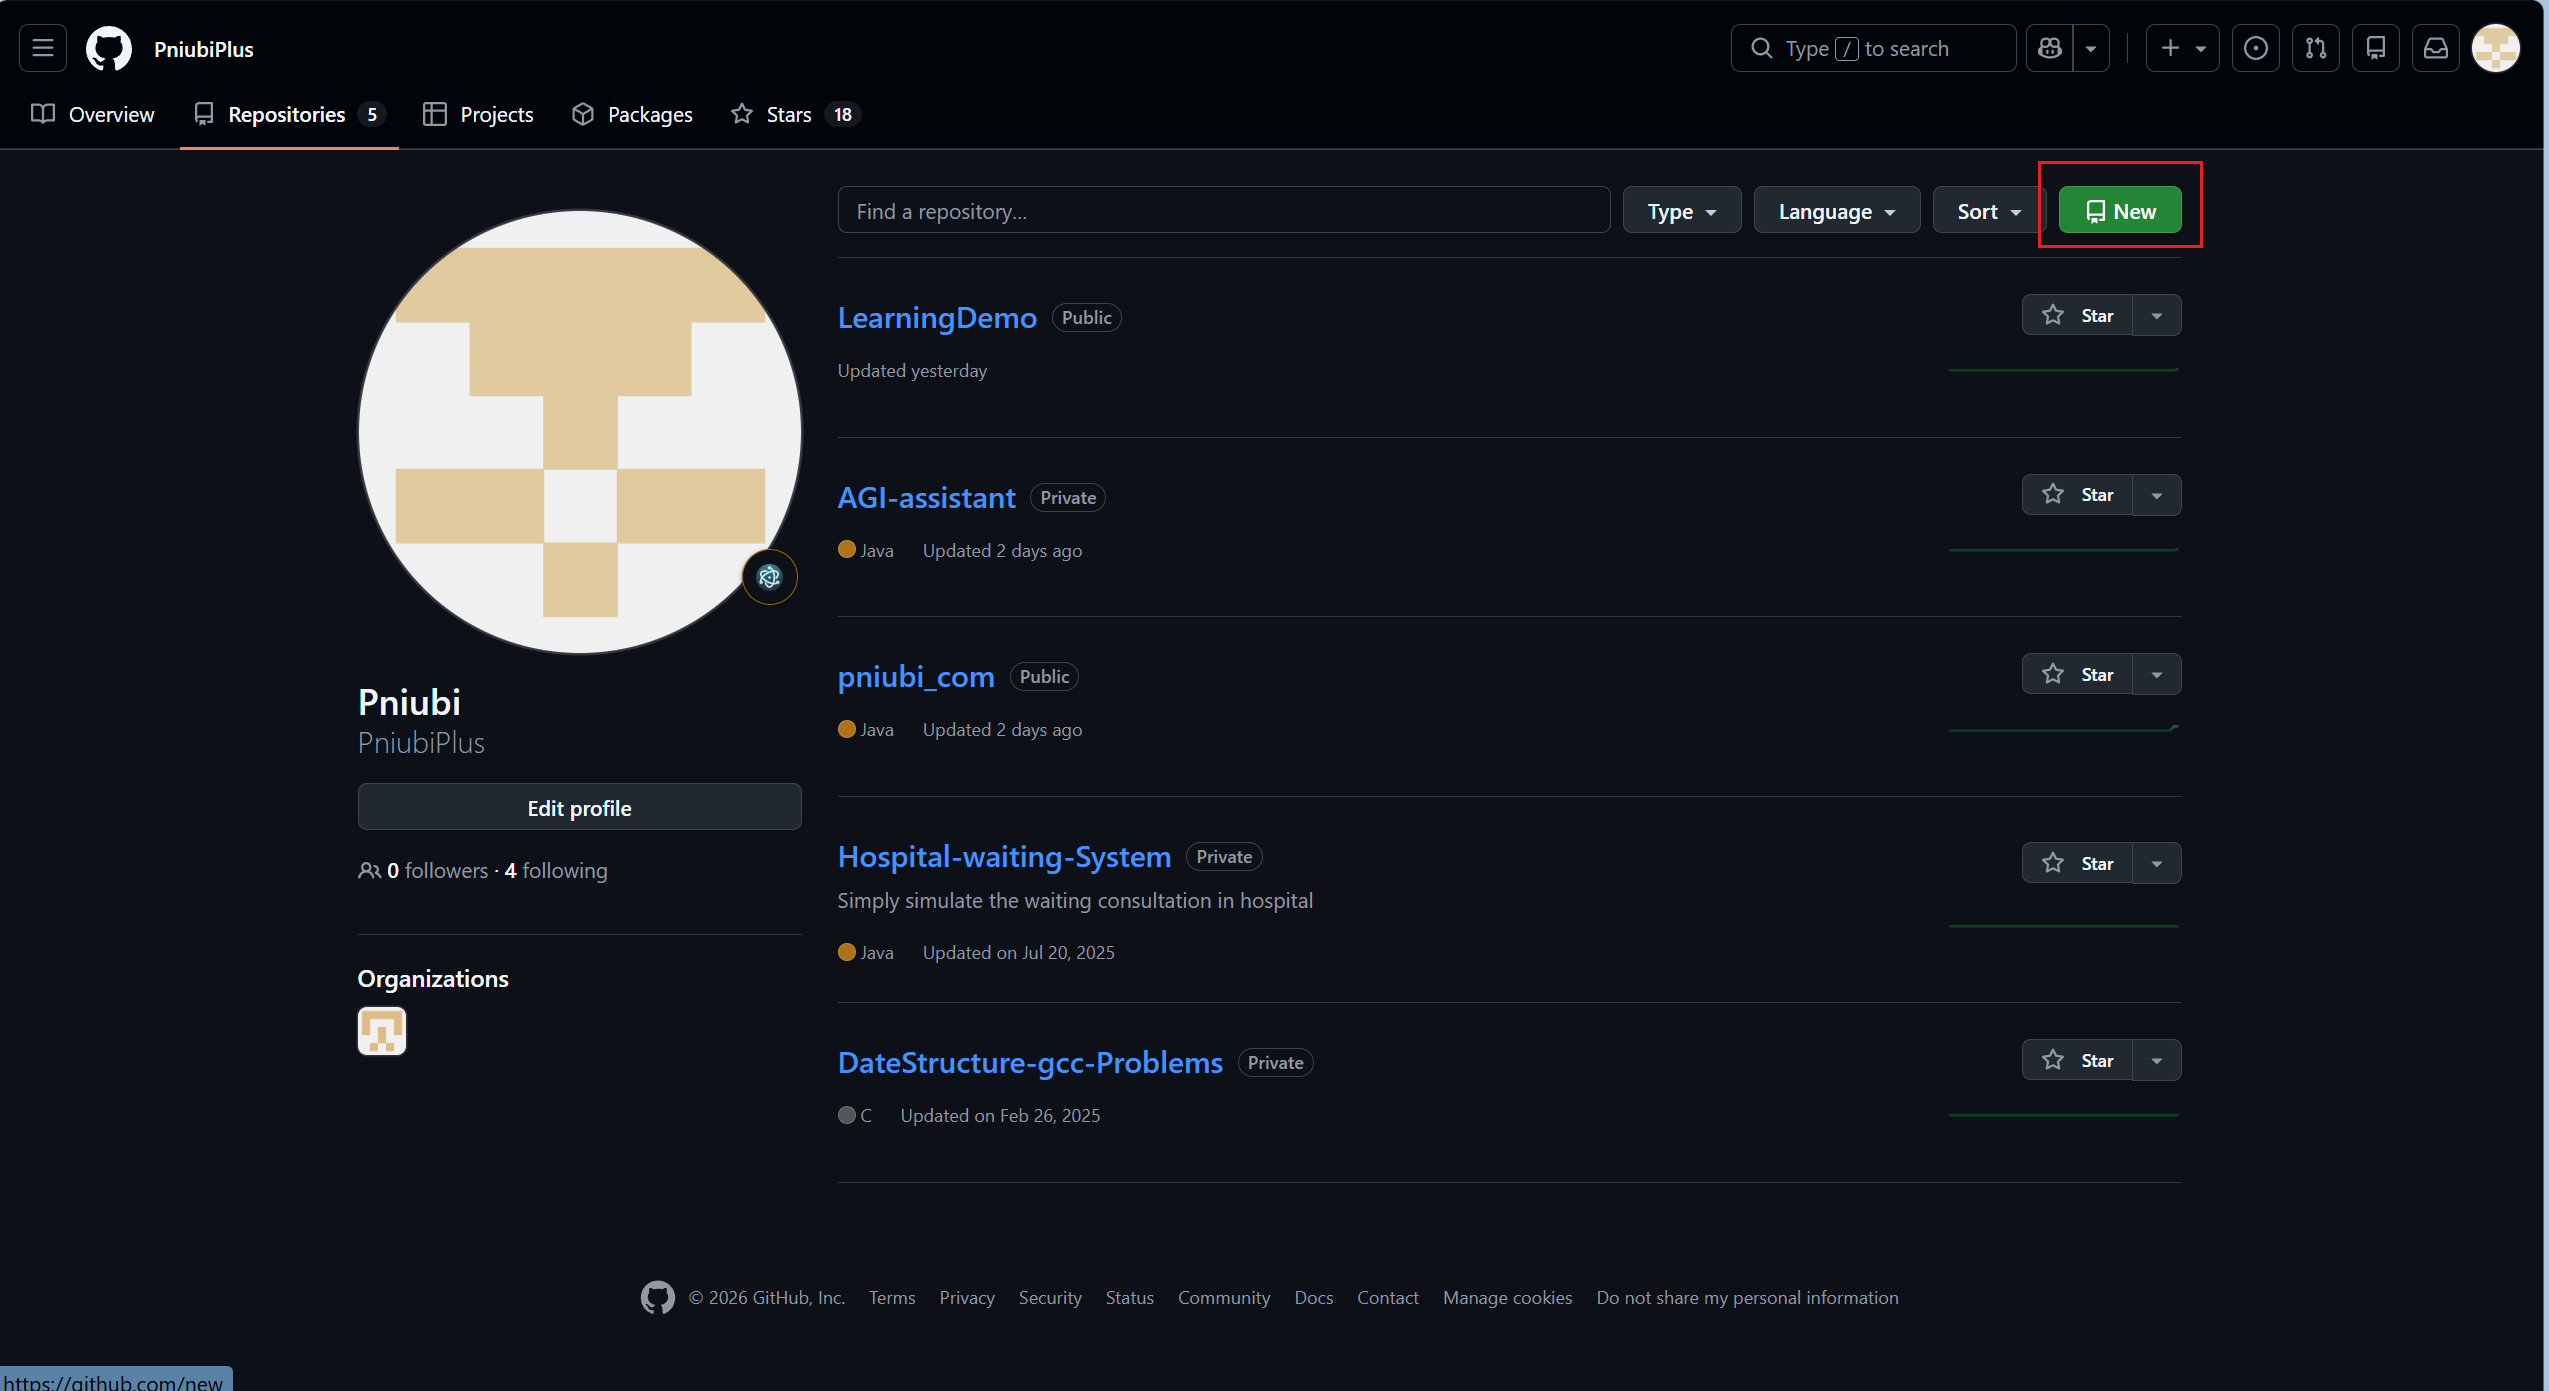Switch to the Overview tab

click(x=93, y=114)
